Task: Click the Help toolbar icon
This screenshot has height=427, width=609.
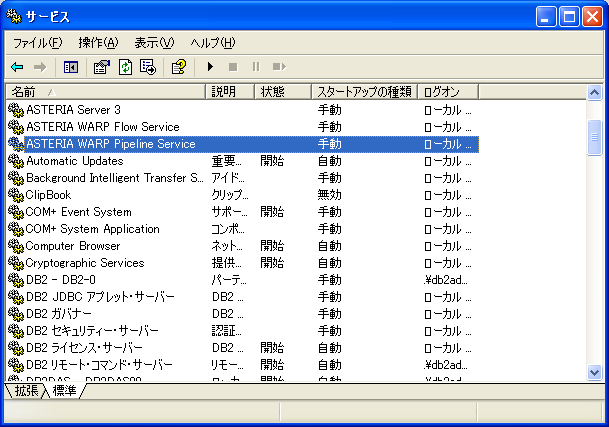Action: (178, 67)
